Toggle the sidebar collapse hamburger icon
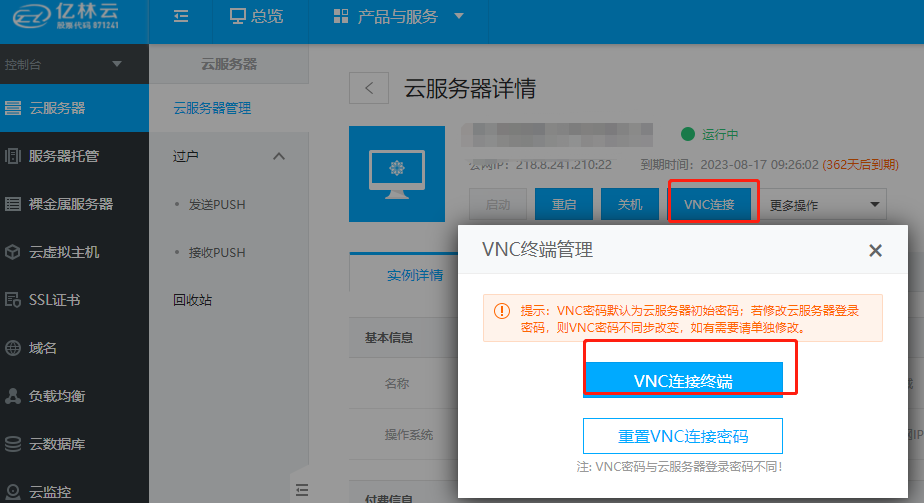This screenshot has width=924, height=503. click(181, 16)
